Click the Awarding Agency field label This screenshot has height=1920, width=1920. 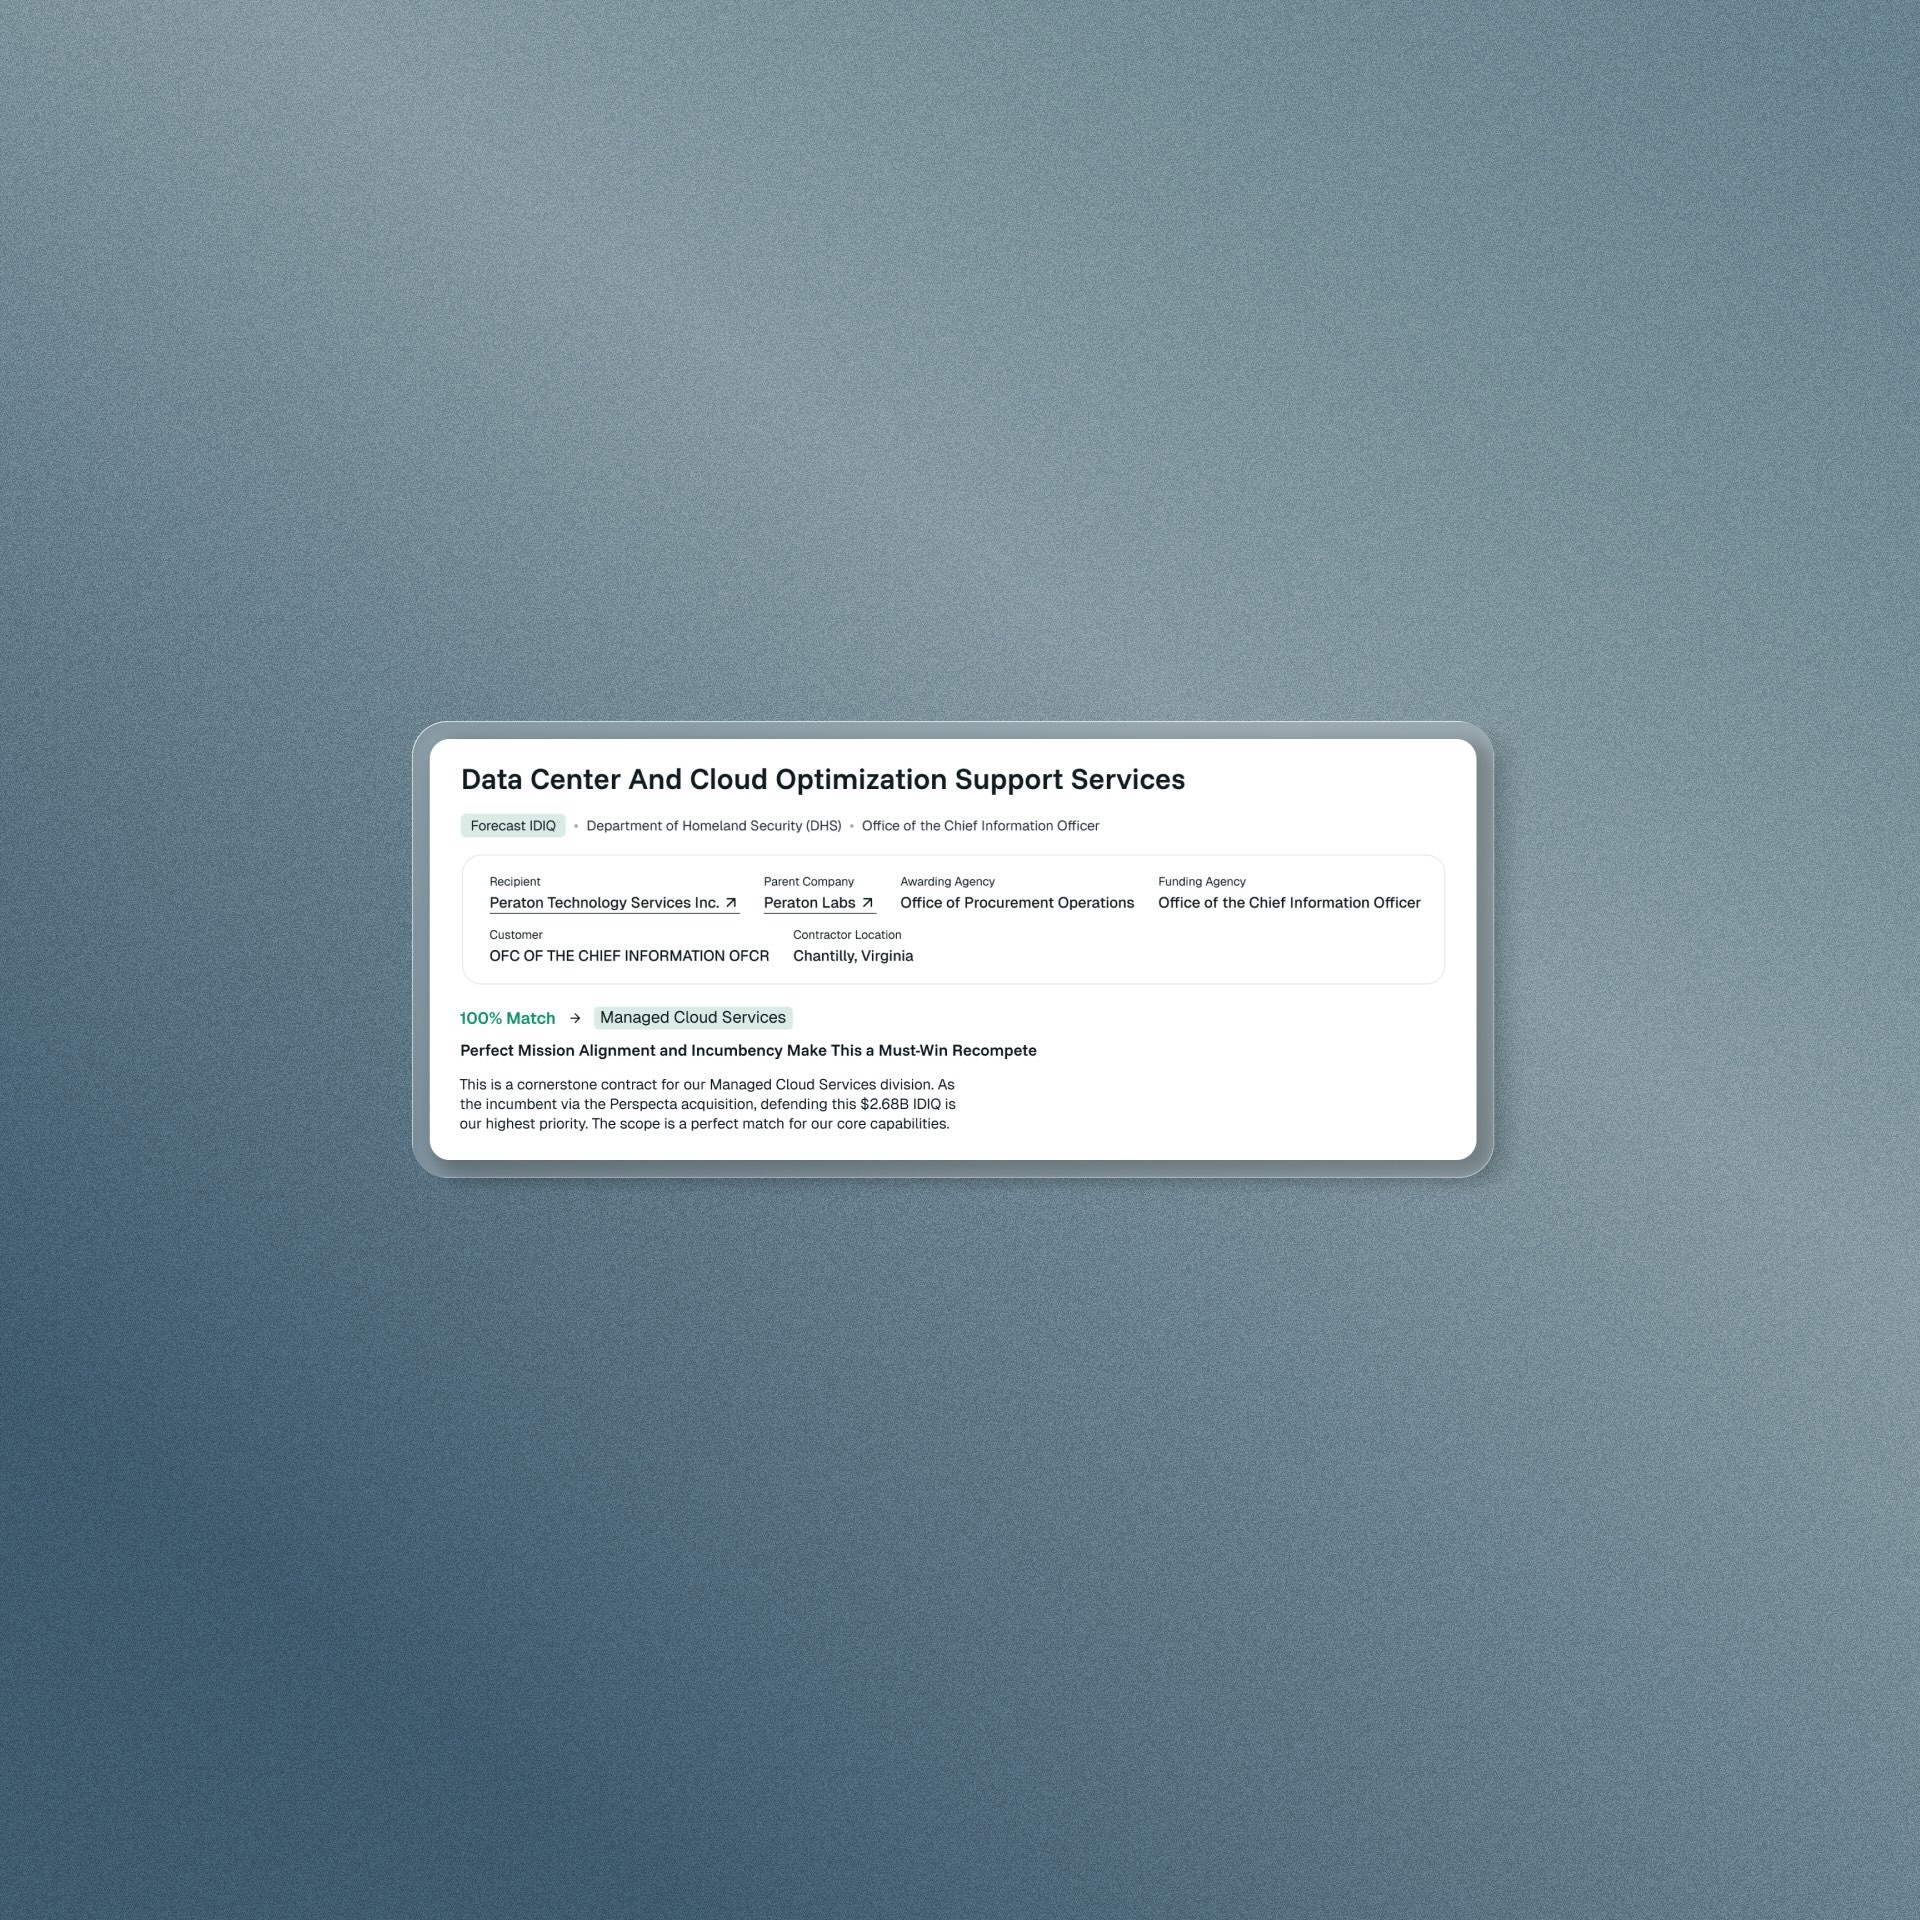947,882
